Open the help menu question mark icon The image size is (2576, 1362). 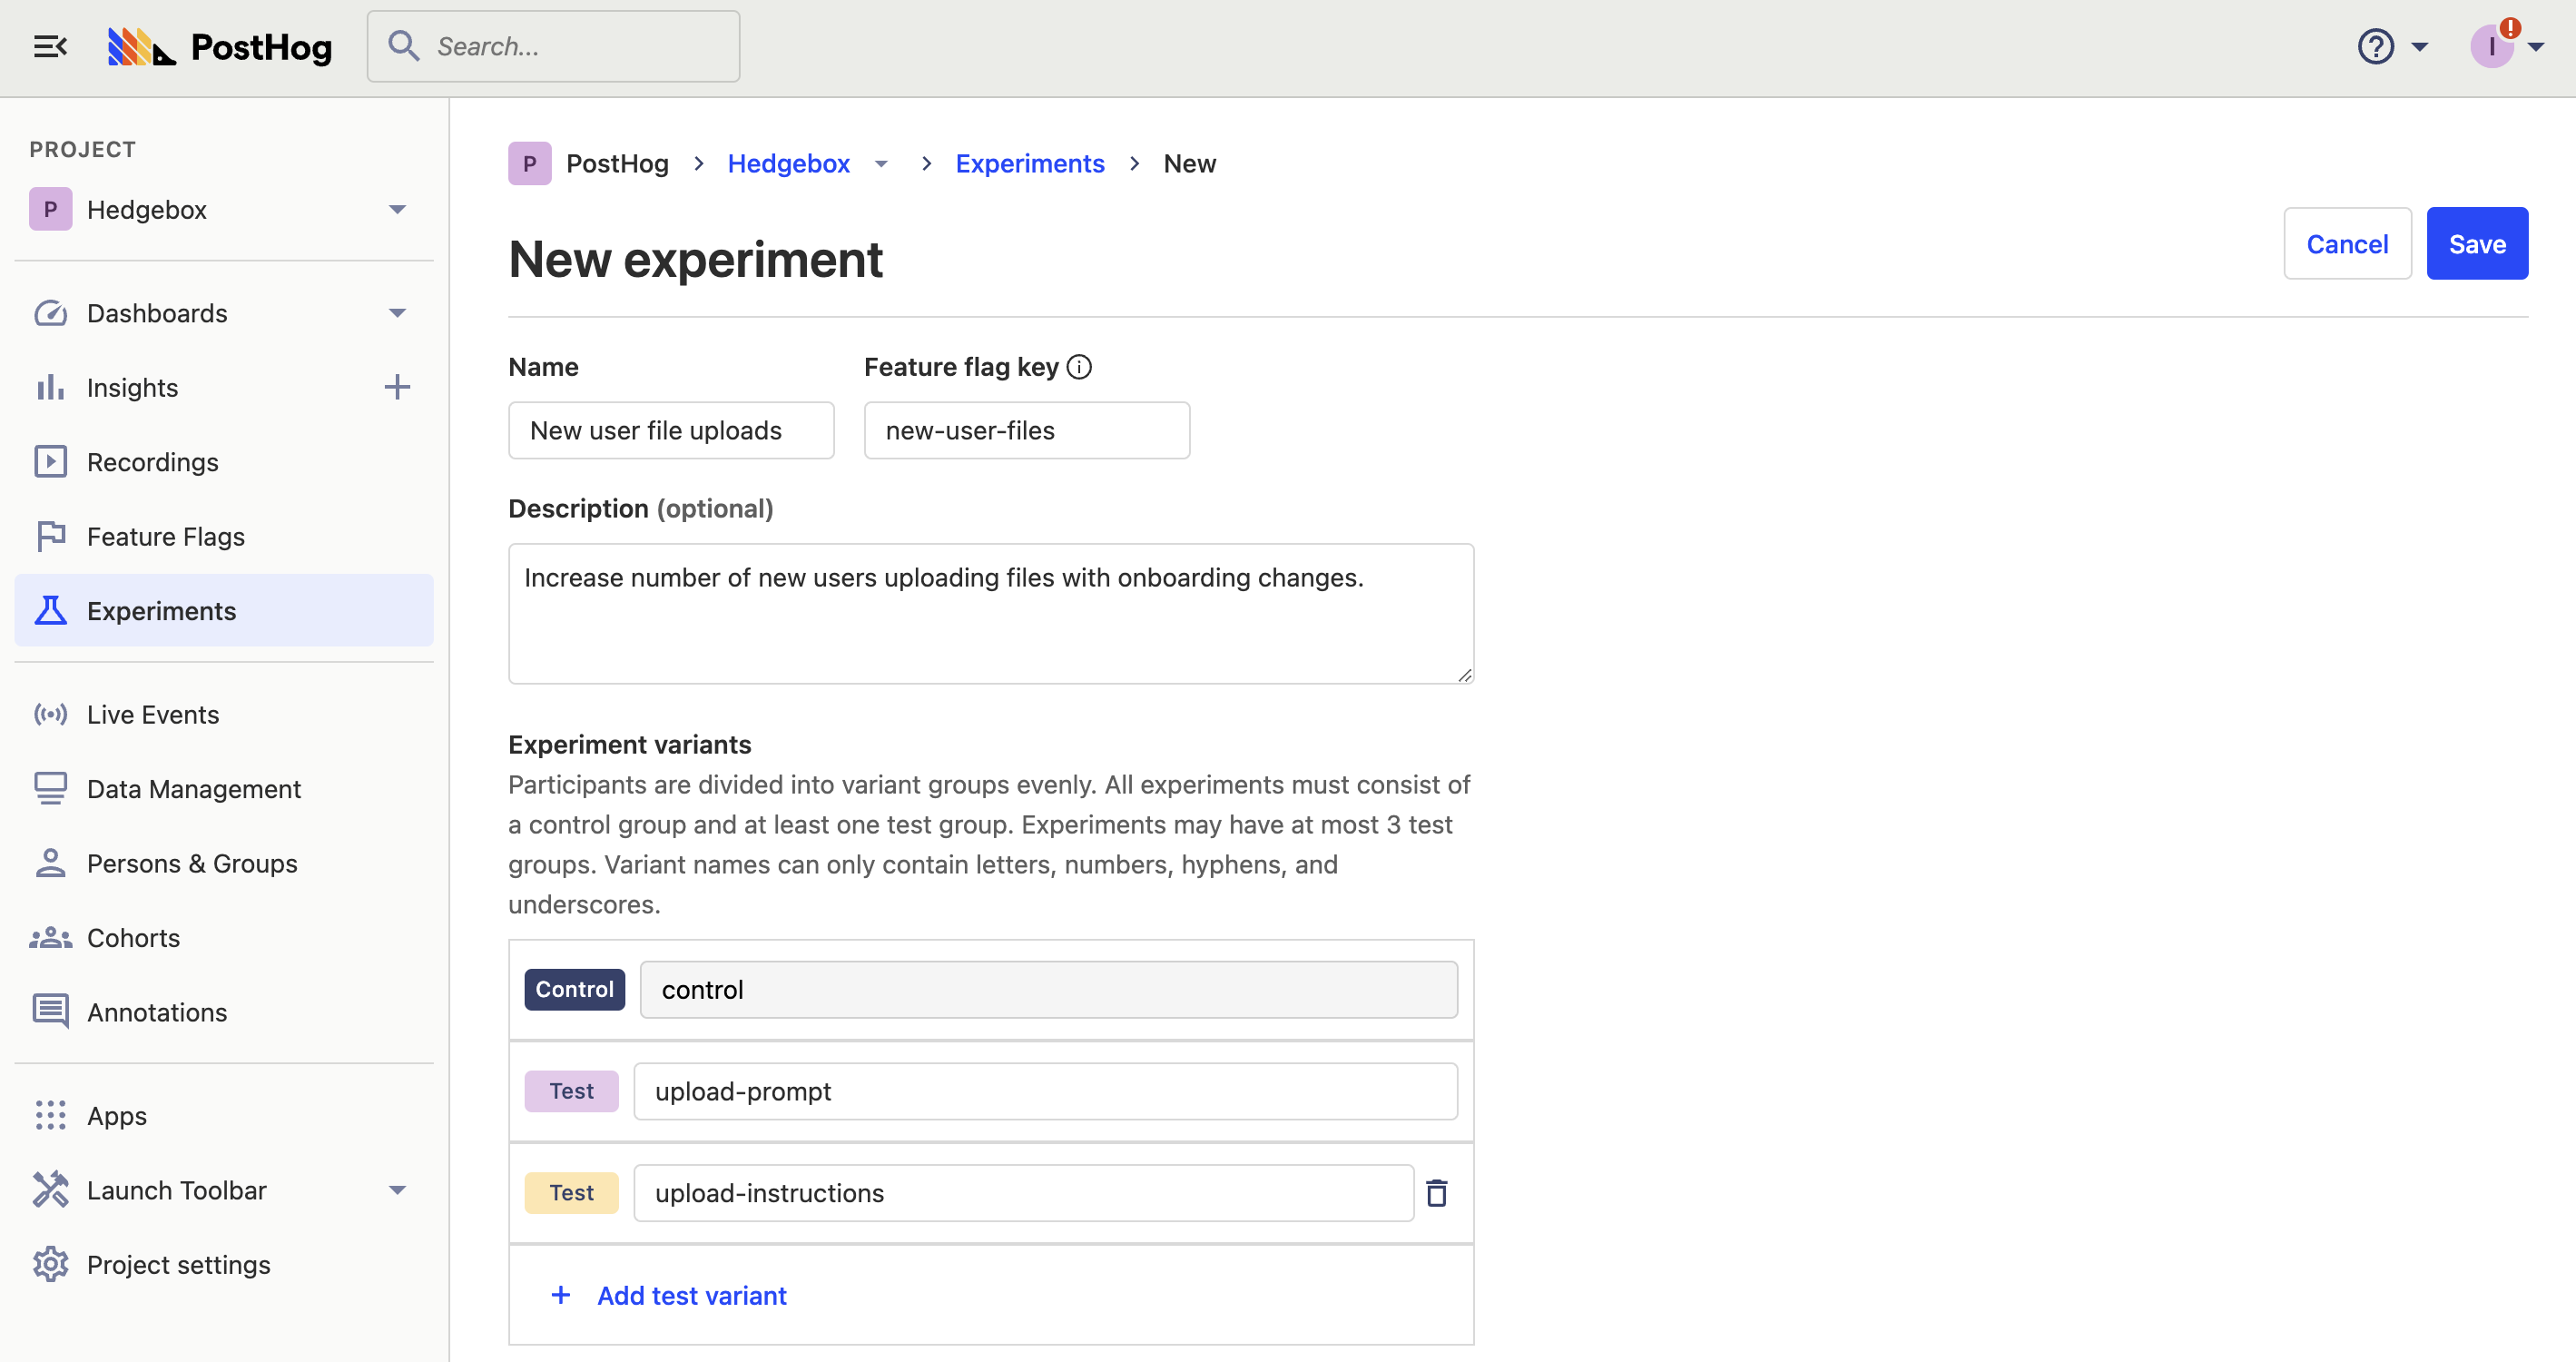click(x=2375, y=46)
